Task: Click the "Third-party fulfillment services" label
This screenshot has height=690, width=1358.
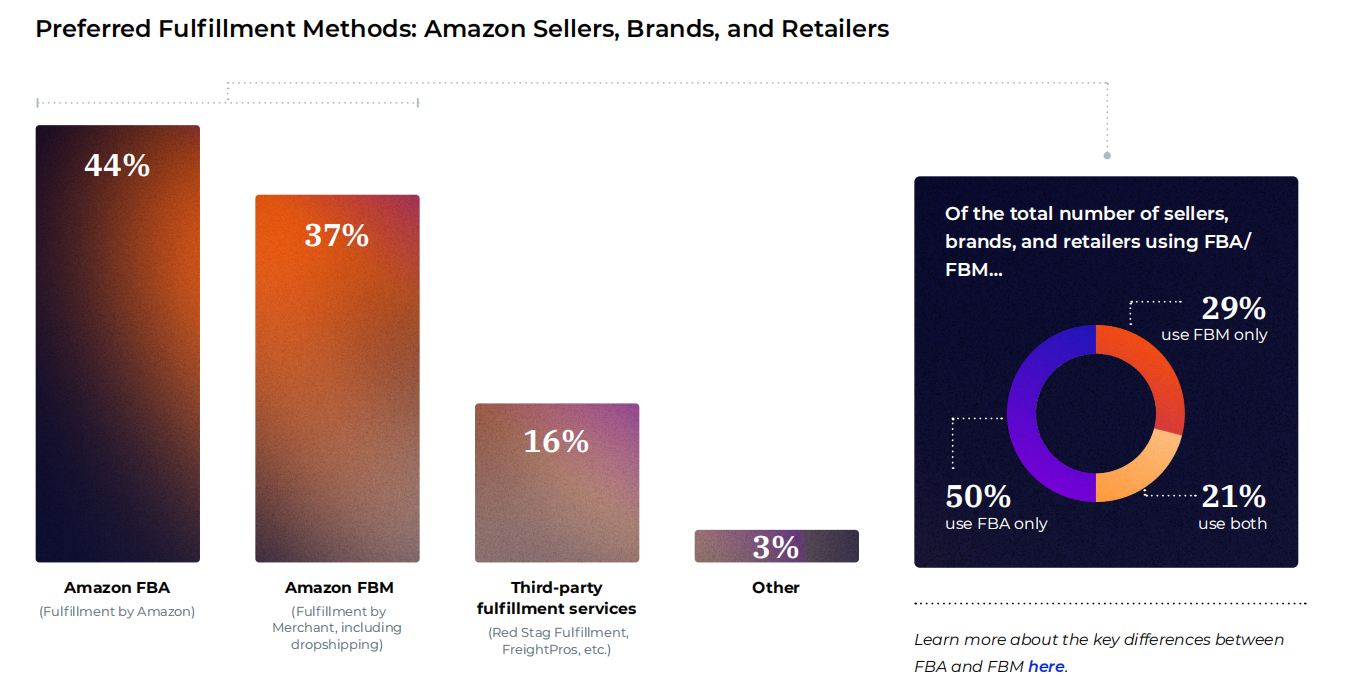Action: [x=556, y=598]
